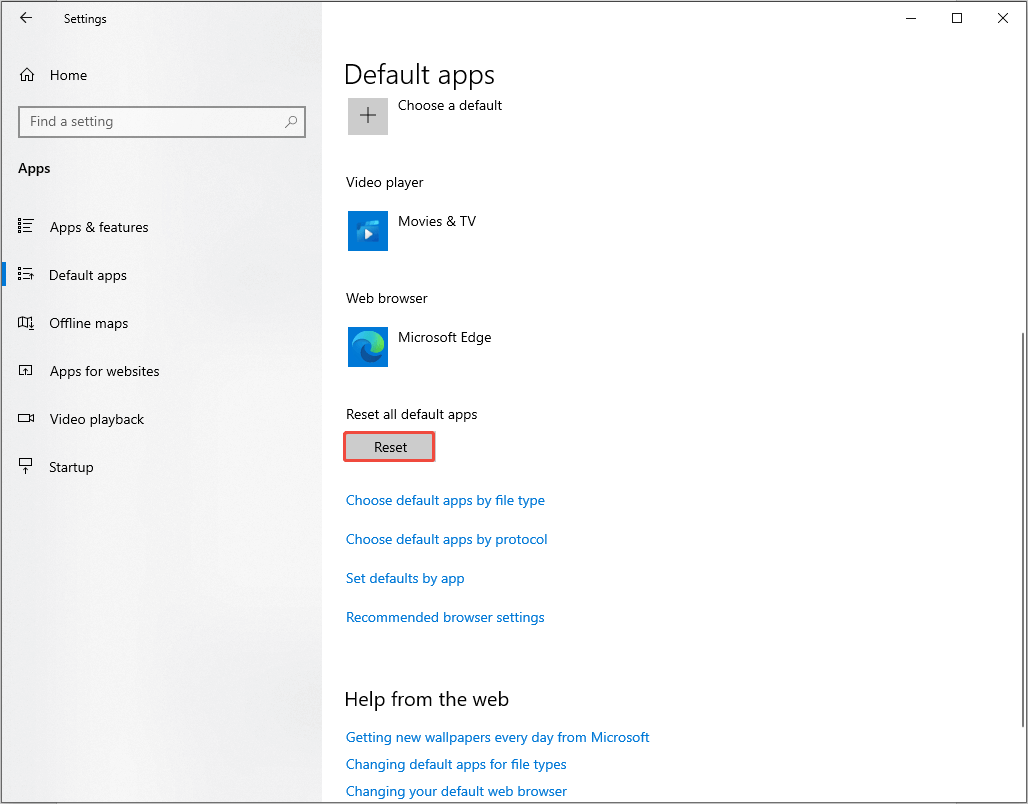Open the Apps for websites section
The width and height of the screenshot is (1028, 804).
pos(104,371)
